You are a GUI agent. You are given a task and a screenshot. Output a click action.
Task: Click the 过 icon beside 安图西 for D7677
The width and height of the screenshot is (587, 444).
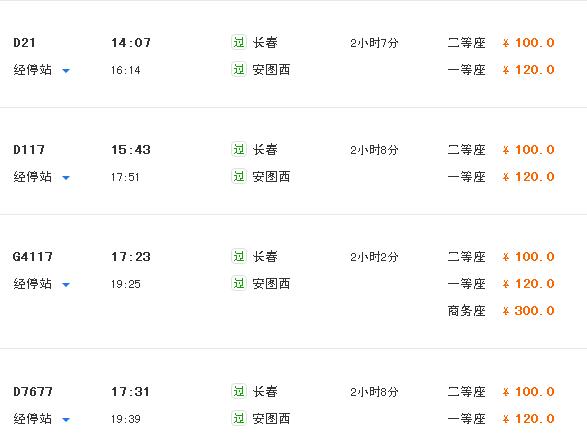[239, 418]
